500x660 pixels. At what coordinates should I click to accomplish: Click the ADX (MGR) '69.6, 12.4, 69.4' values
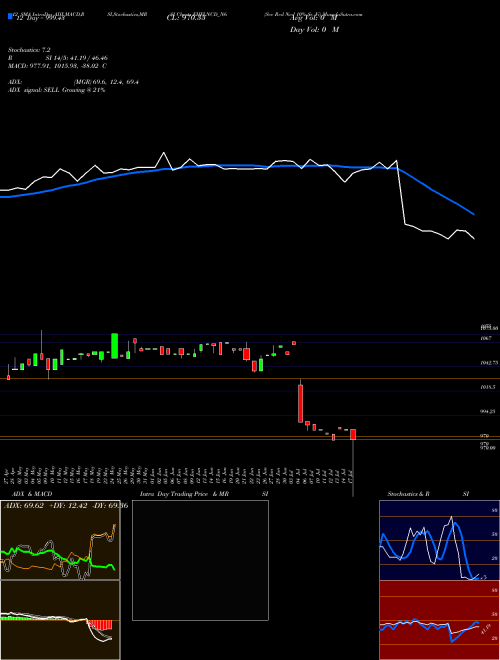coord(106,82)
